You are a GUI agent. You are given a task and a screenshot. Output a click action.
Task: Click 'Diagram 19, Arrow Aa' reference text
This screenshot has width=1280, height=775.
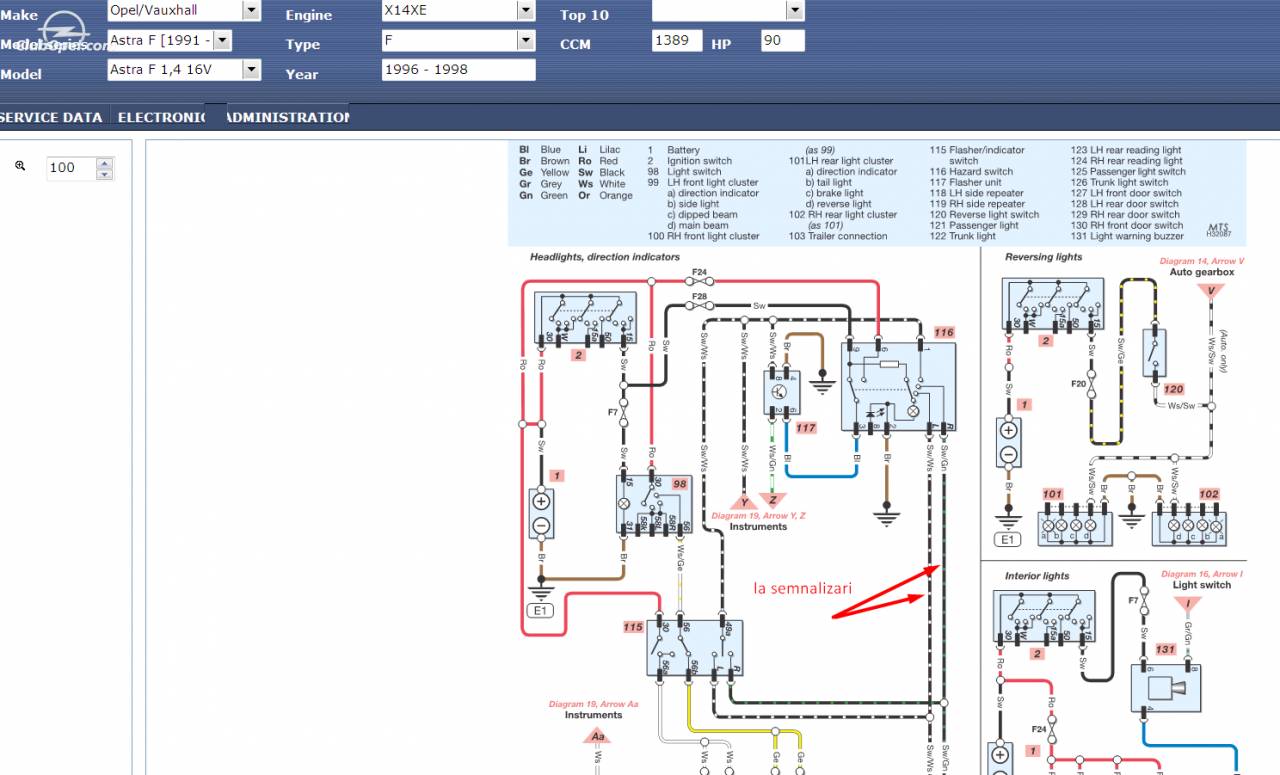(593, 704)
